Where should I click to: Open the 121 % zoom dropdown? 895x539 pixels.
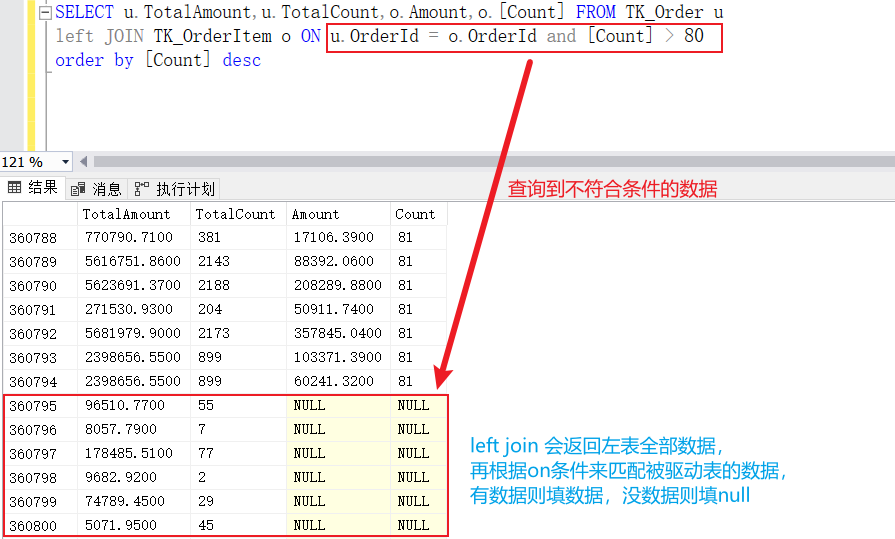(66, 162)
